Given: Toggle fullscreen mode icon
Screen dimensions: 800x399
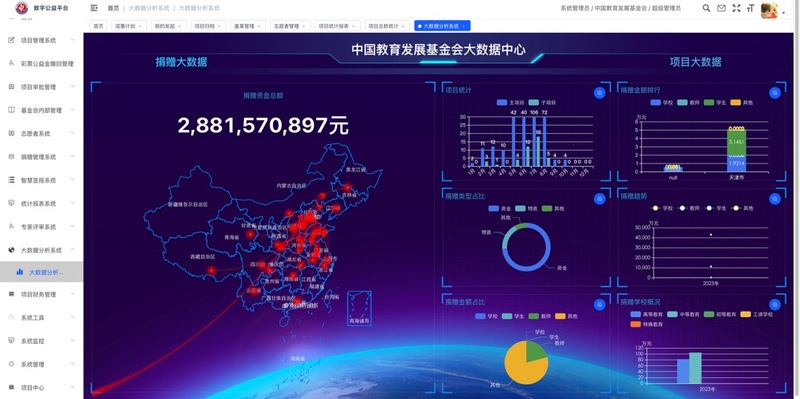Looking at the screenshot, I should (x=736, y=8).
